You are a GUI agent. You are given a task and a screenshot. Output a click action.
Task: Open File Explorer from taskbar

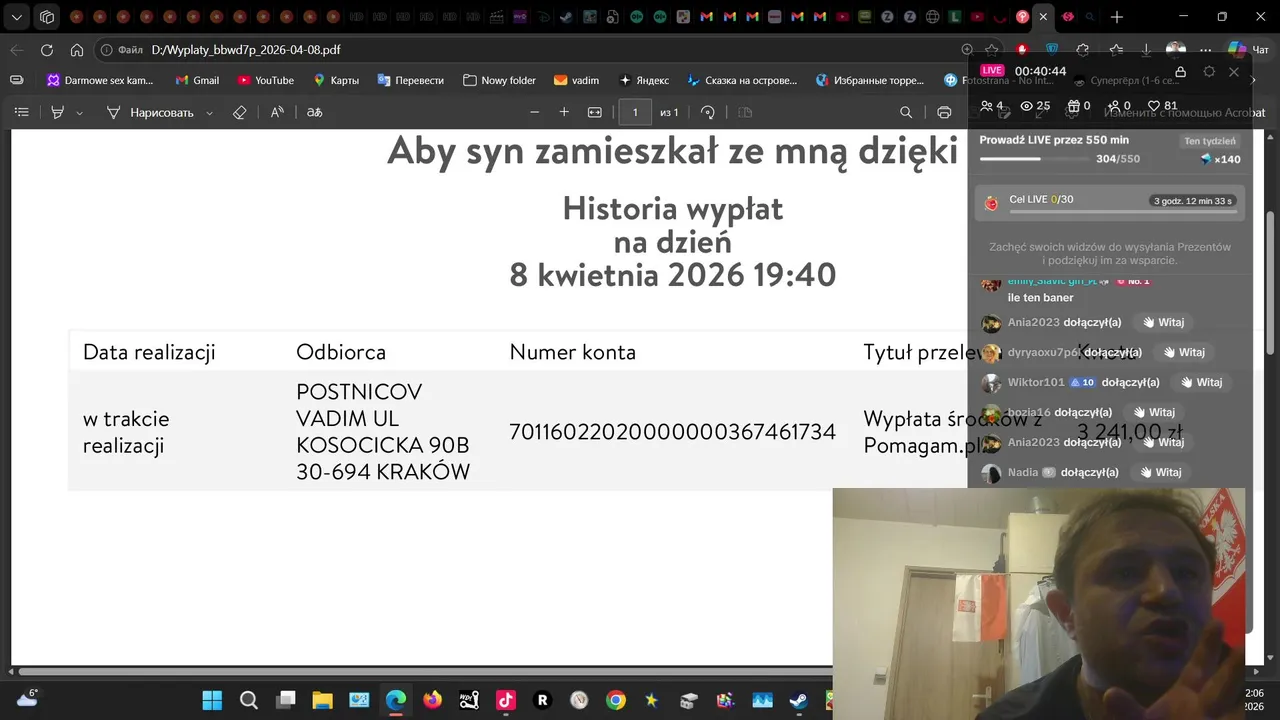click(322, 700)
